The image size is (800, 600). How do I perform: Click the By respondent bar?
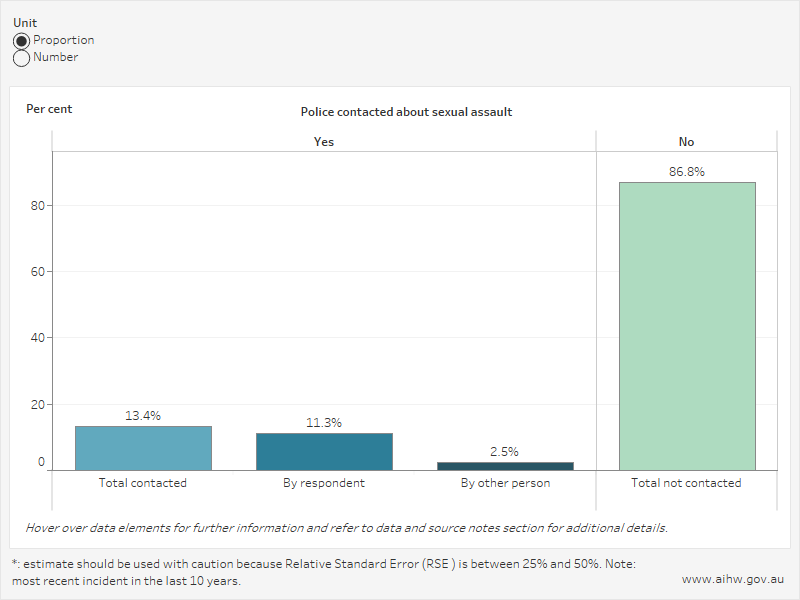[324, 451]
